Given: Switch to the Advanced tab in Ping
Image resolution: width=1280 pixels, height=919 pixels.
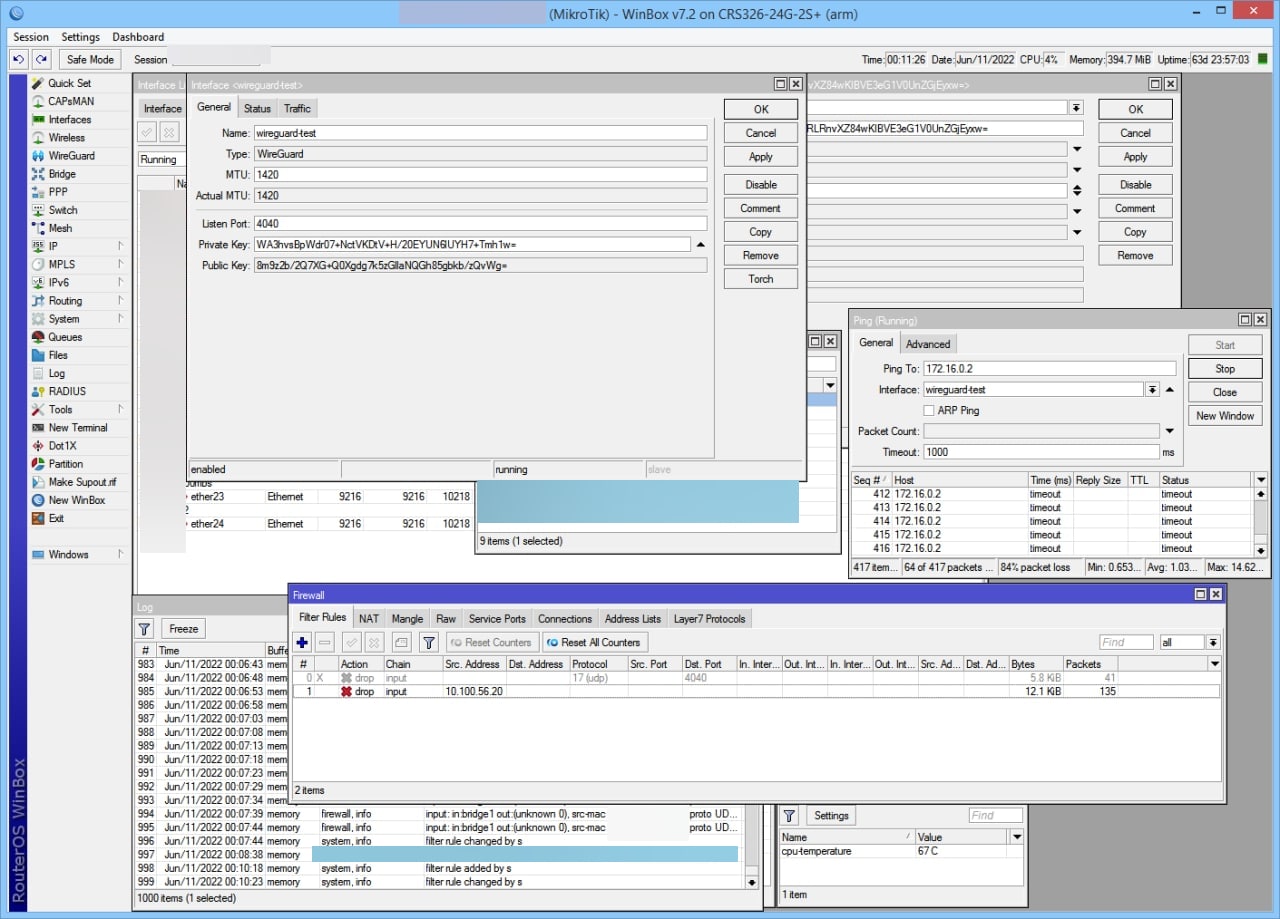Looking at the screenshot, I should pyautogui.click(x=928, y=344).
